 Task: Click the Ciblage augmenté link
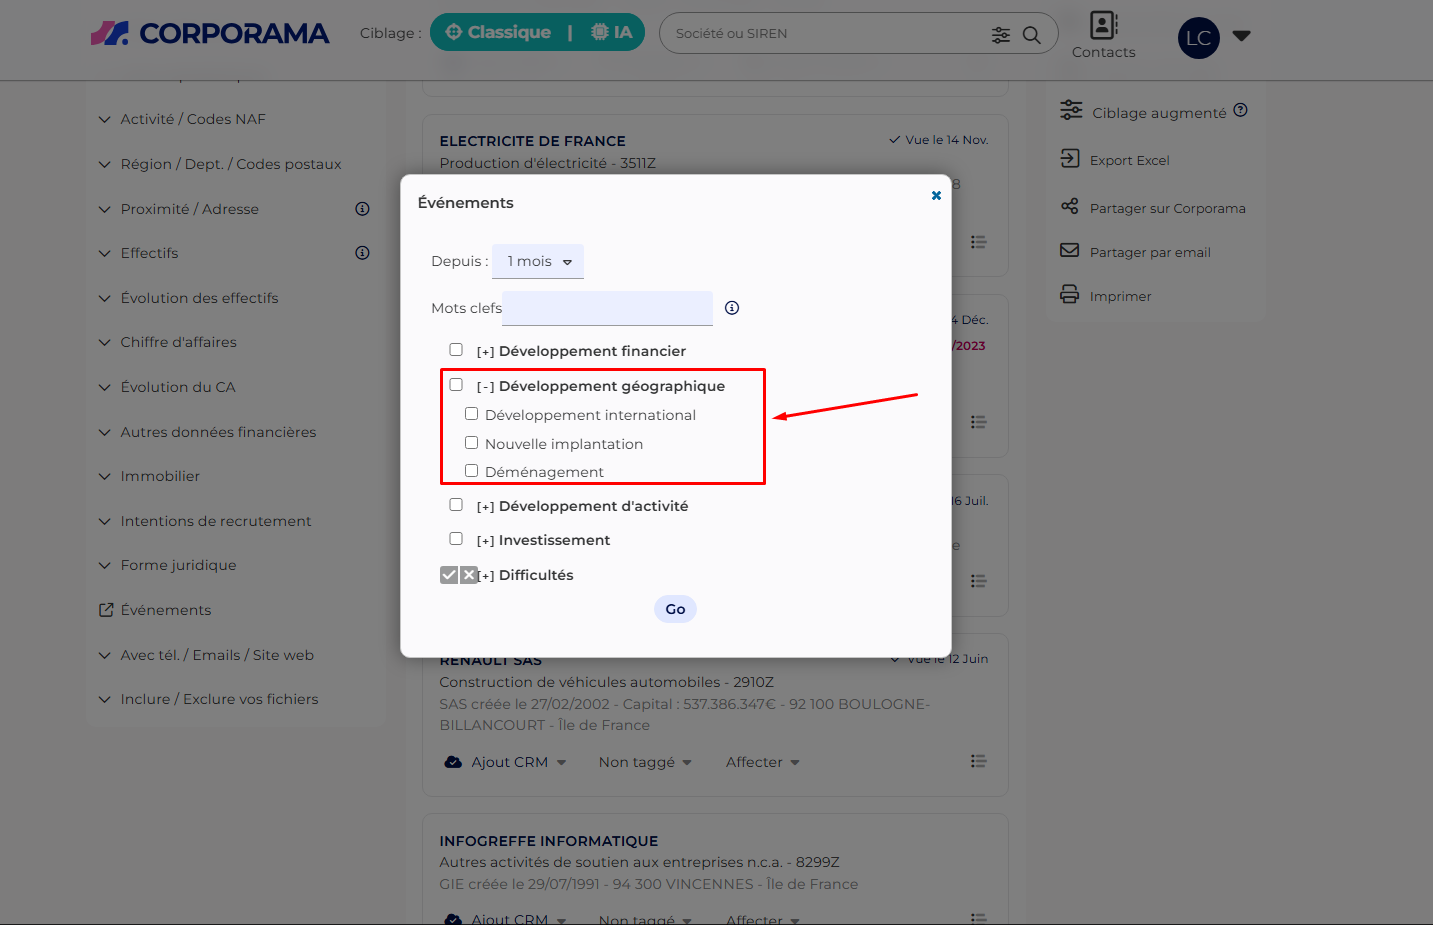point(1158,113)
